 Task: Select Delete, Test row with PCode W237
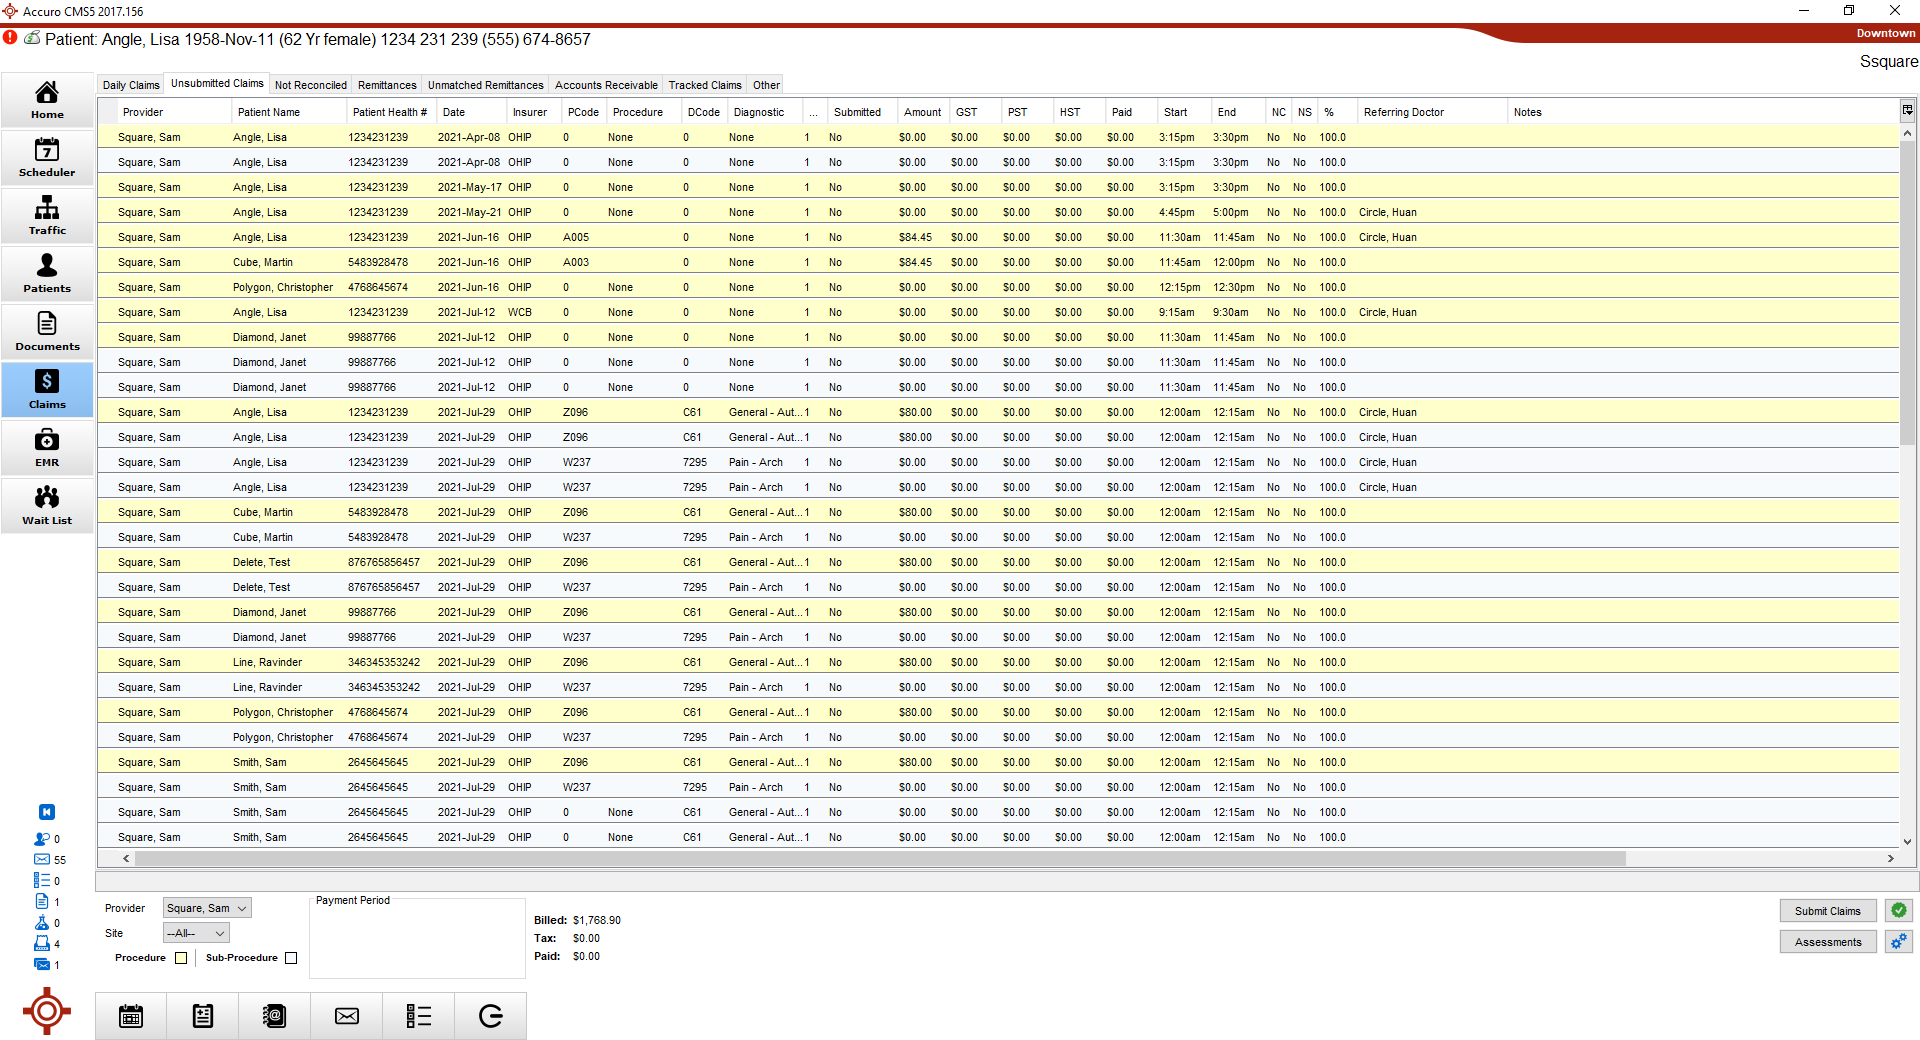(998, 587)
